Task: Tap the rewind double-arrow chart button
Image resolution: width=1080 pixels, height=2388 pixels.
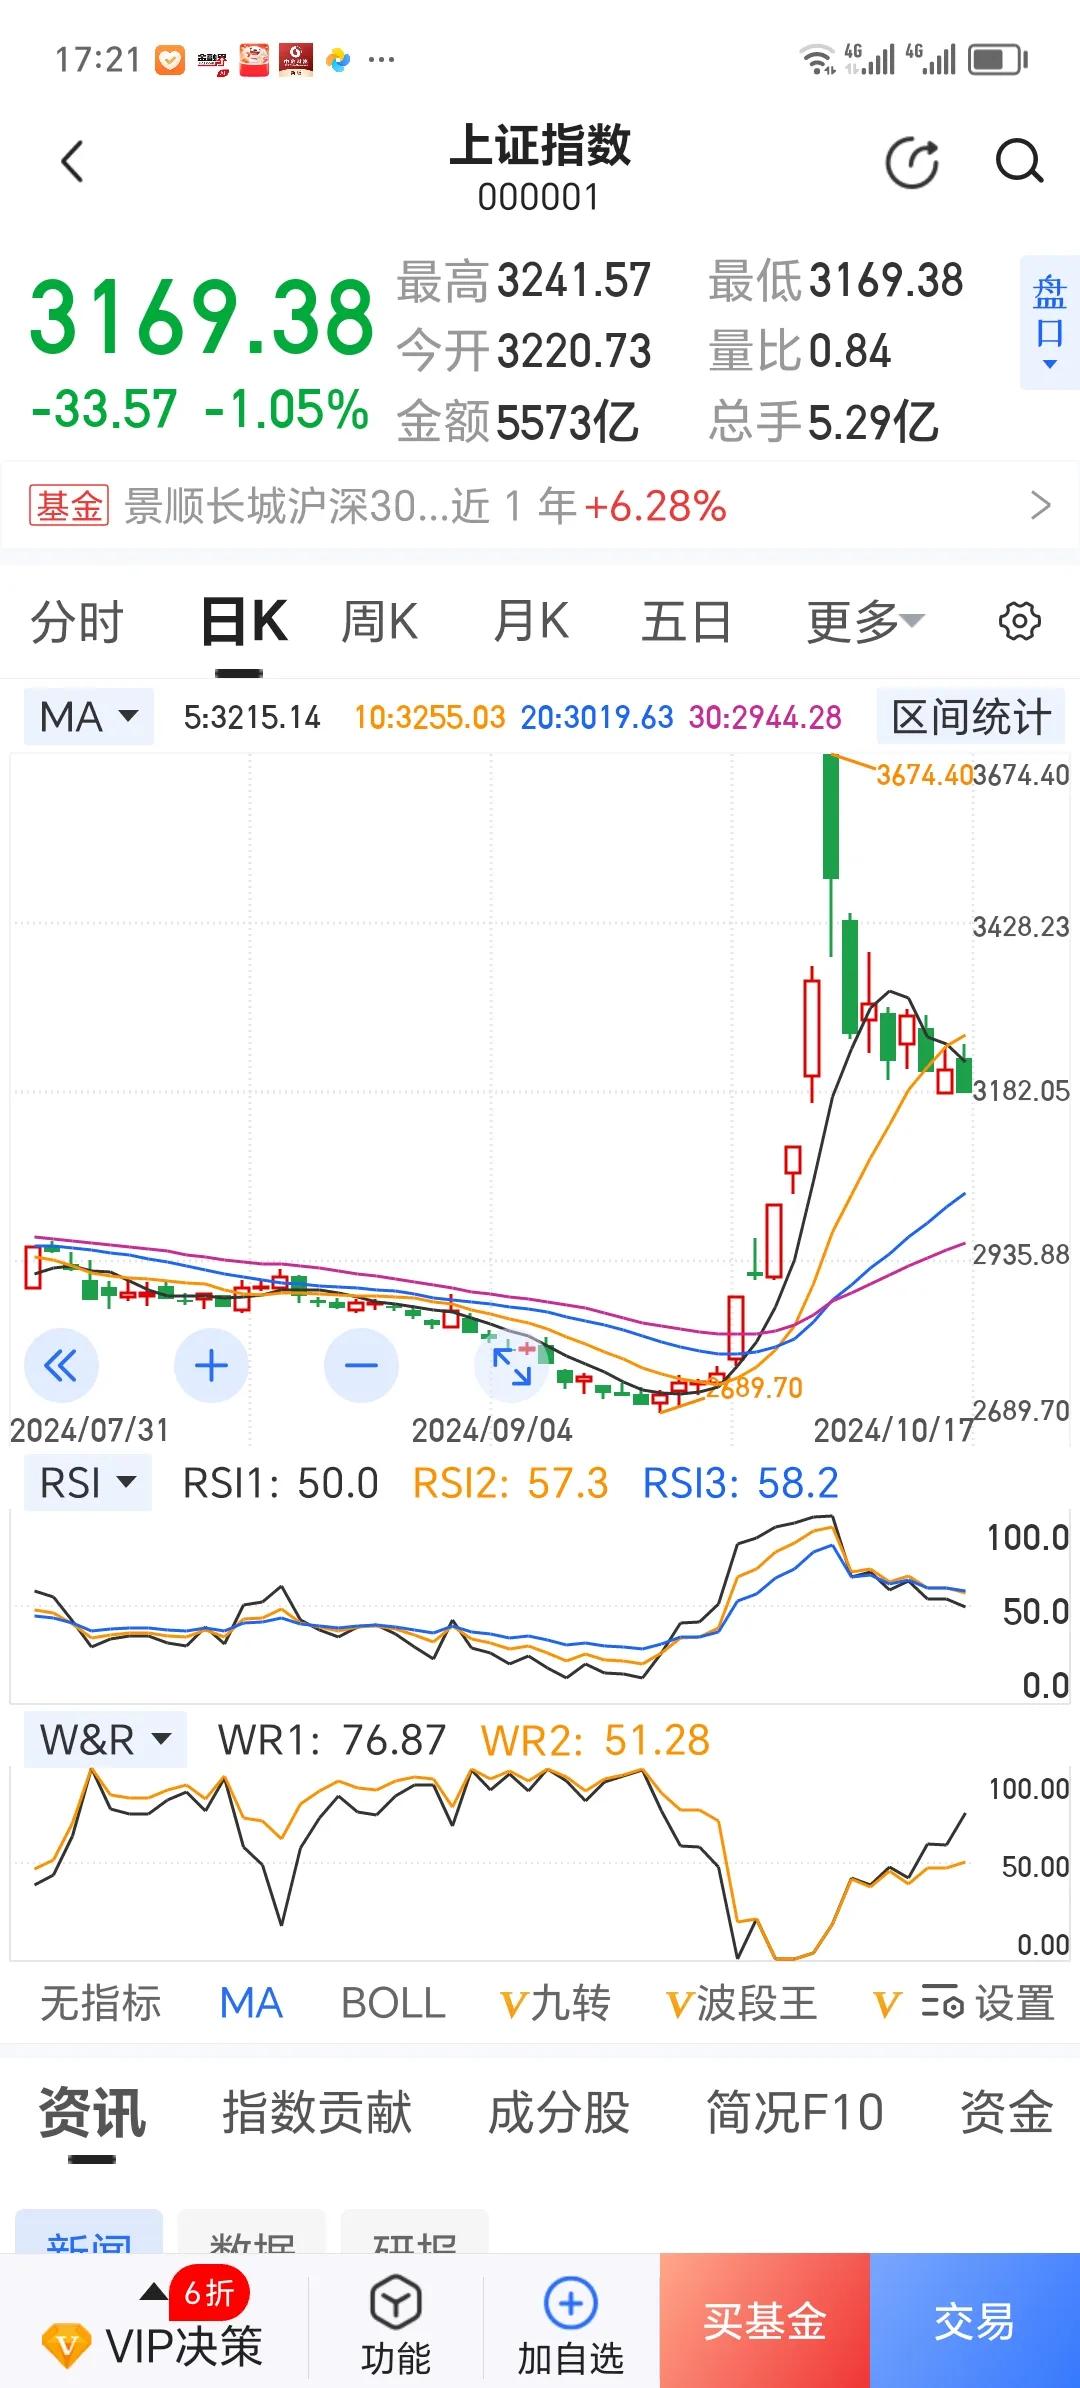Action: pos(61,1365)
